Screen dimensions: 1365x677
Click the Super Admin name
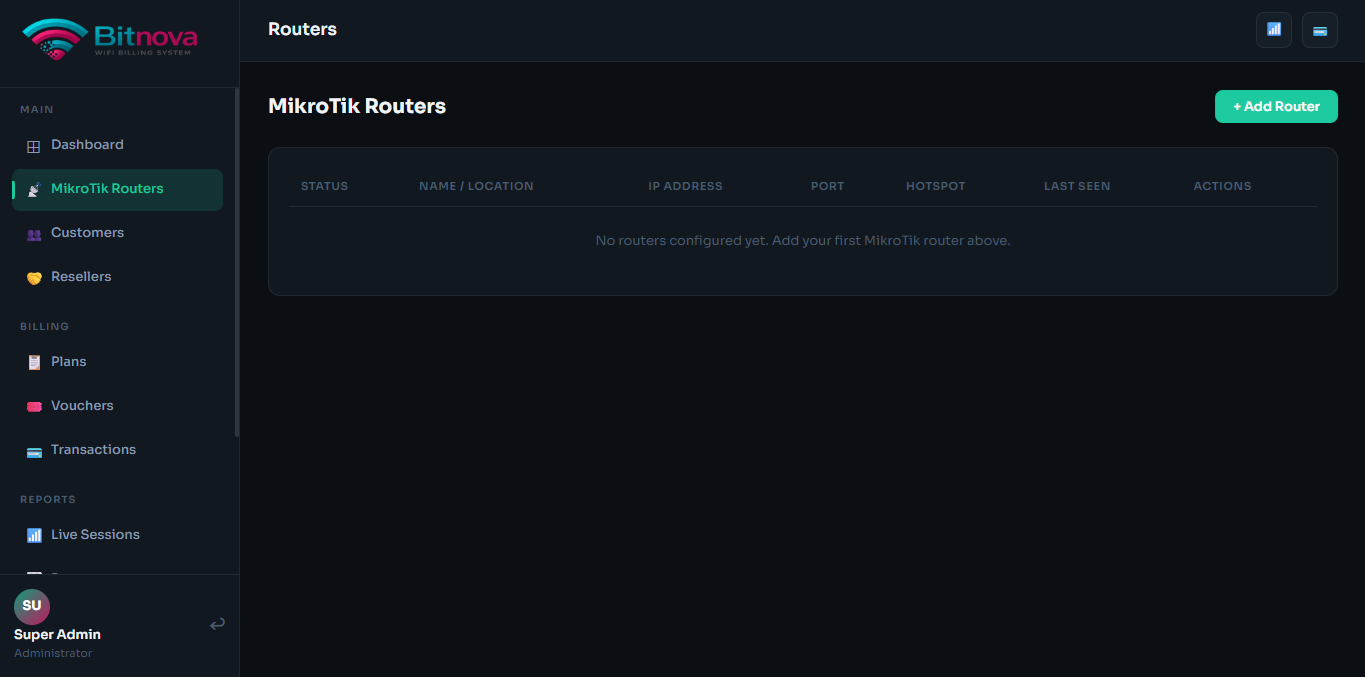tap(57, 635)
